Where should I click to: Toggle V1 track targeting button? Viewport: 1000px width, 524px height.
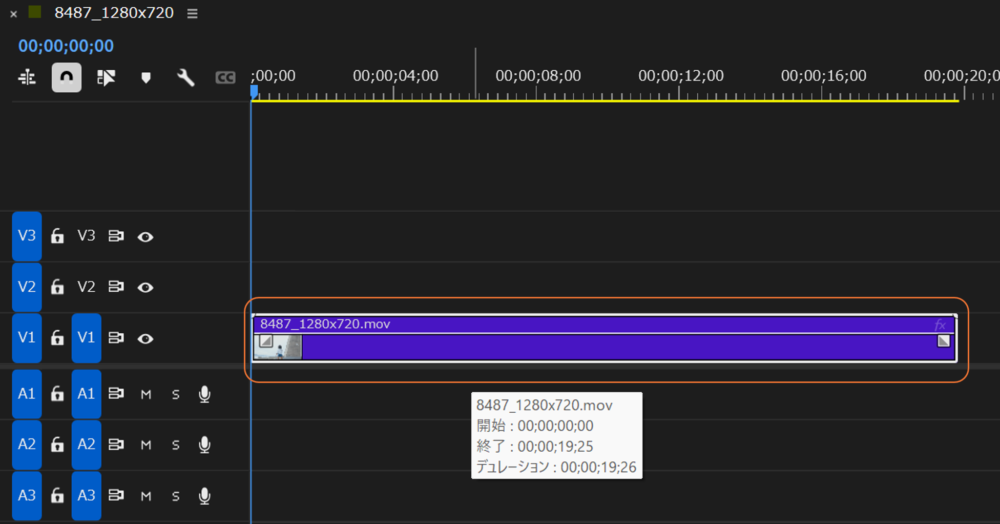click(86, 337)
